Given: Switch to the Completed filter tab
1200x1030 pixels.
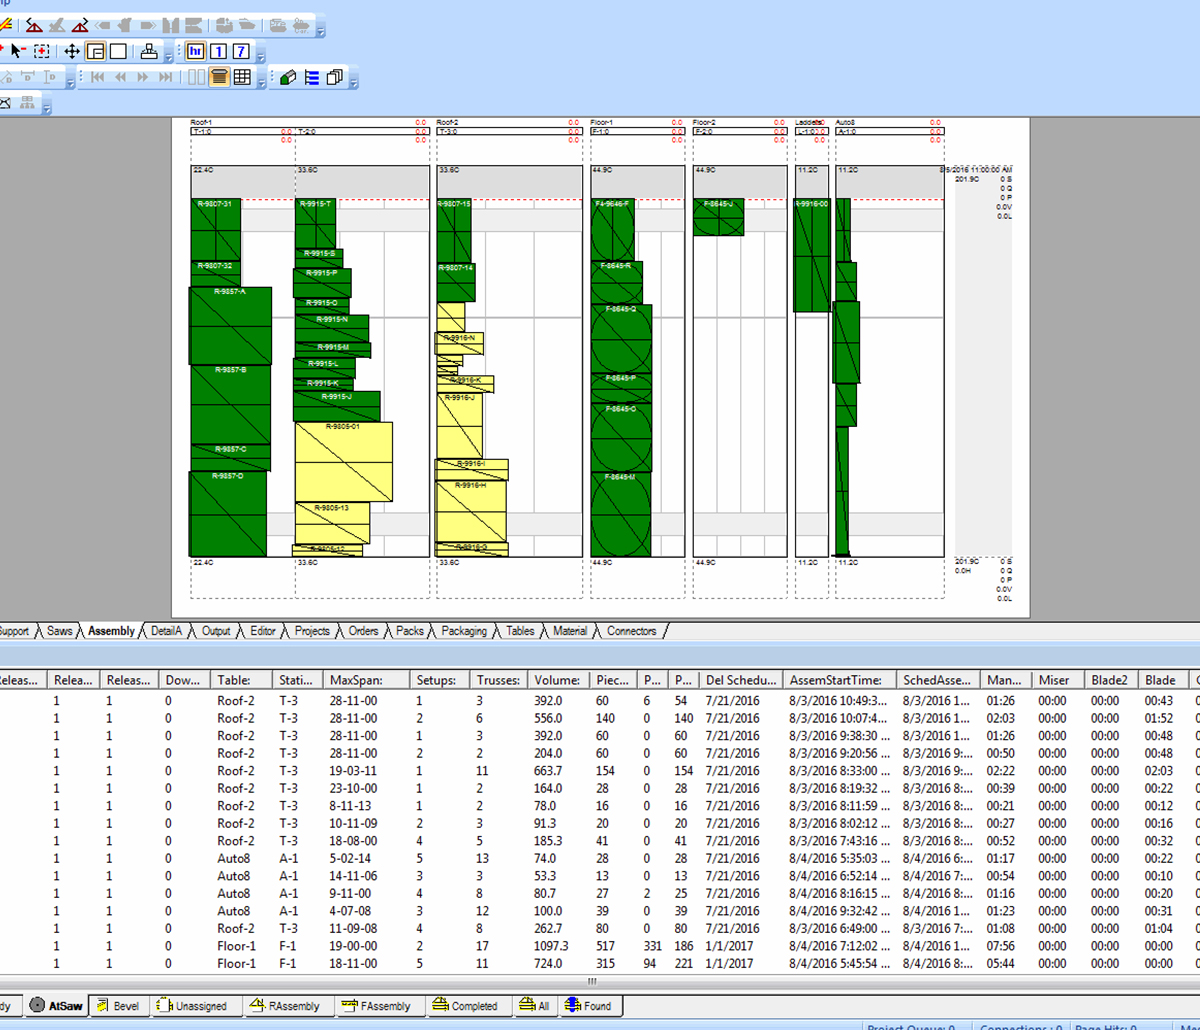Looking at the screenshot, I should tap(469, 1006).
